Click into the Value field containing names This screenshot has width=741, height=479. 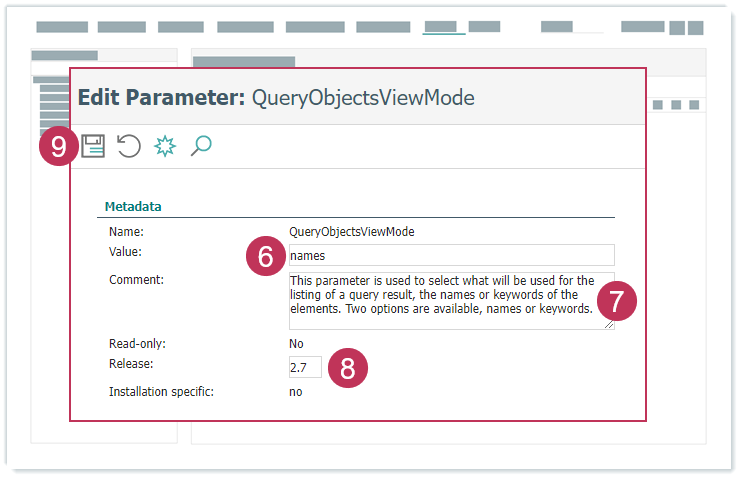coord(450,255)
